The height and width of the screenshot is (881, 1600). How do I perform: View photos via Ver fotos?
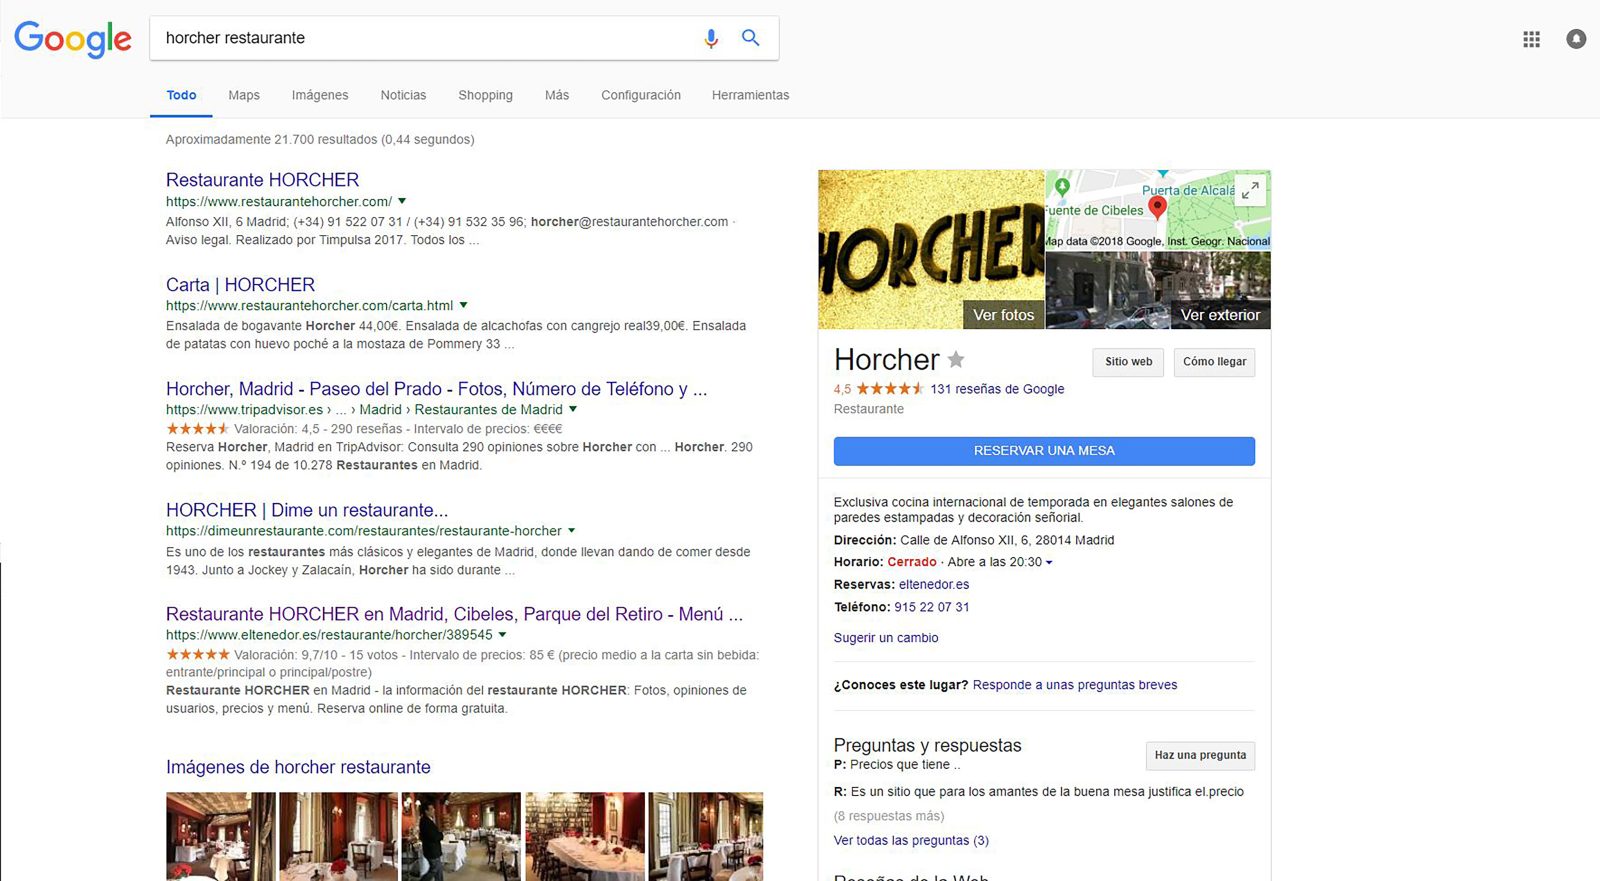[x=1003, y=315]
